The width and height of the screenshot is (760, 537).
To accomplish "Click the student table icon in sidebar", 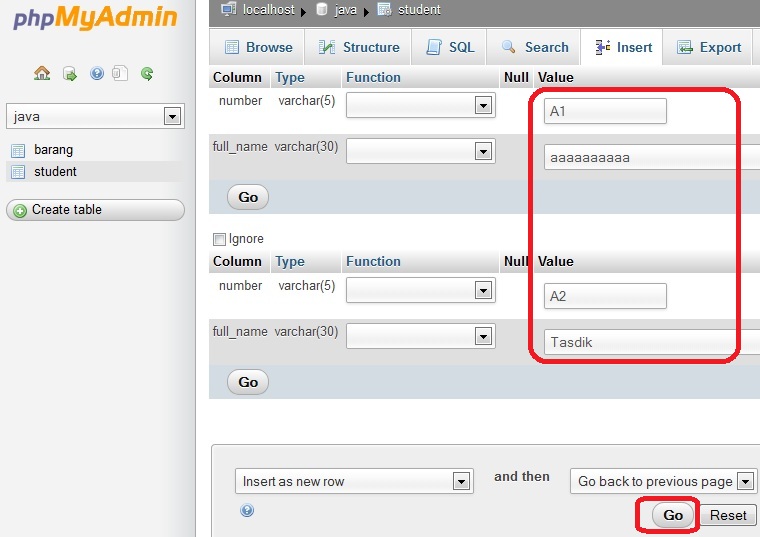I will coord(18,172).
